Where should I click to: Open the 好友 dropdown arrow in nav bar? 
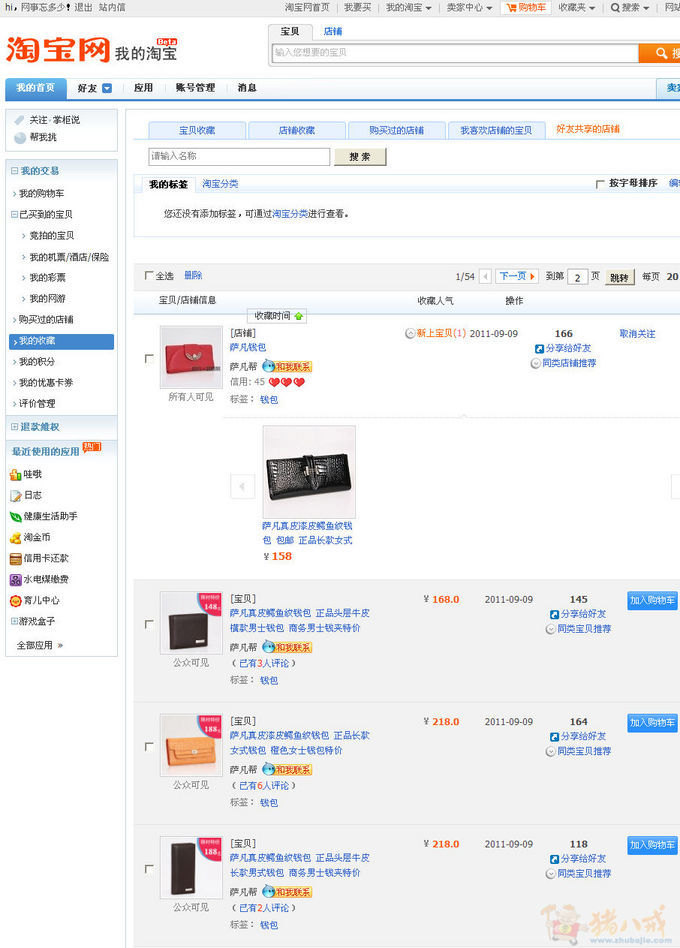107,88
